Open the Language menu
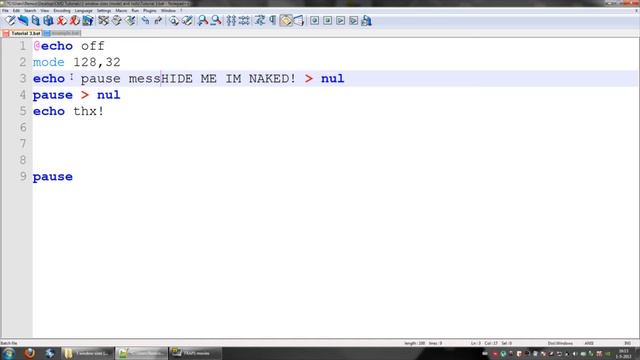This screenshot has height=360, width=640. click(84, 11)
